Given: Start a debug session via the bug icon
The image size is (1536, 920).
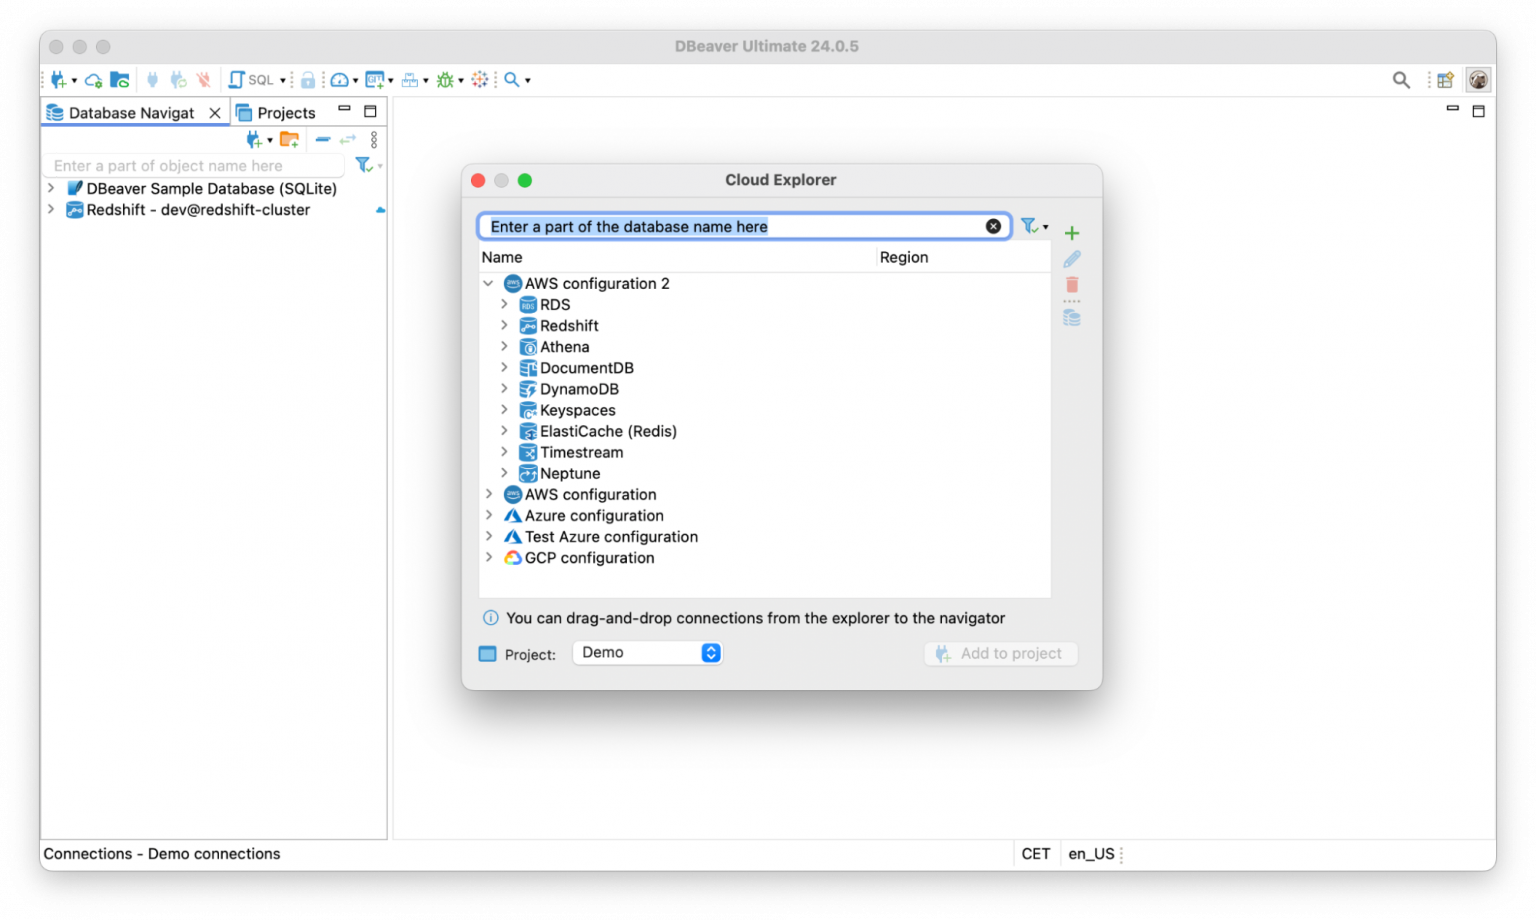Looking at the screenshot, I should coord(444,79).
